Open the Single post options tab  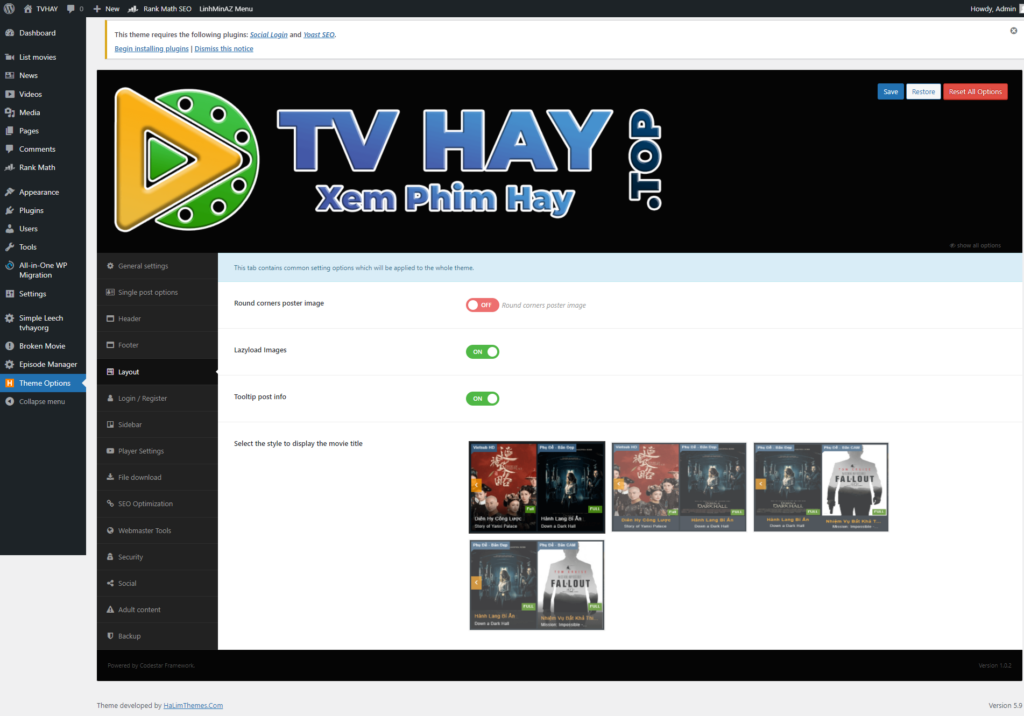click(x=157, y=292)
